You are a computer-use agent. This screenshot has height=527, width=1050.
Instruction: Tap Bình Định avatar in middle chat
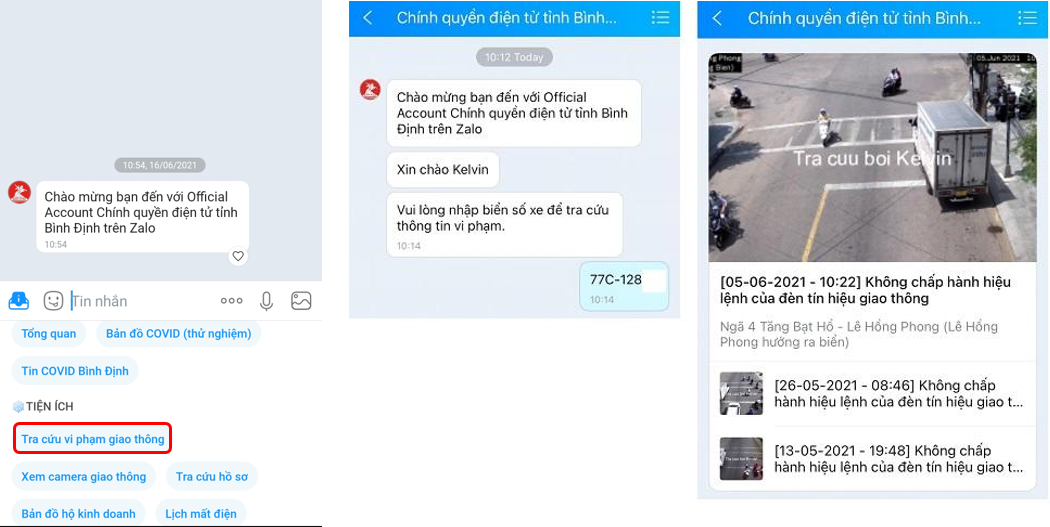370,90
